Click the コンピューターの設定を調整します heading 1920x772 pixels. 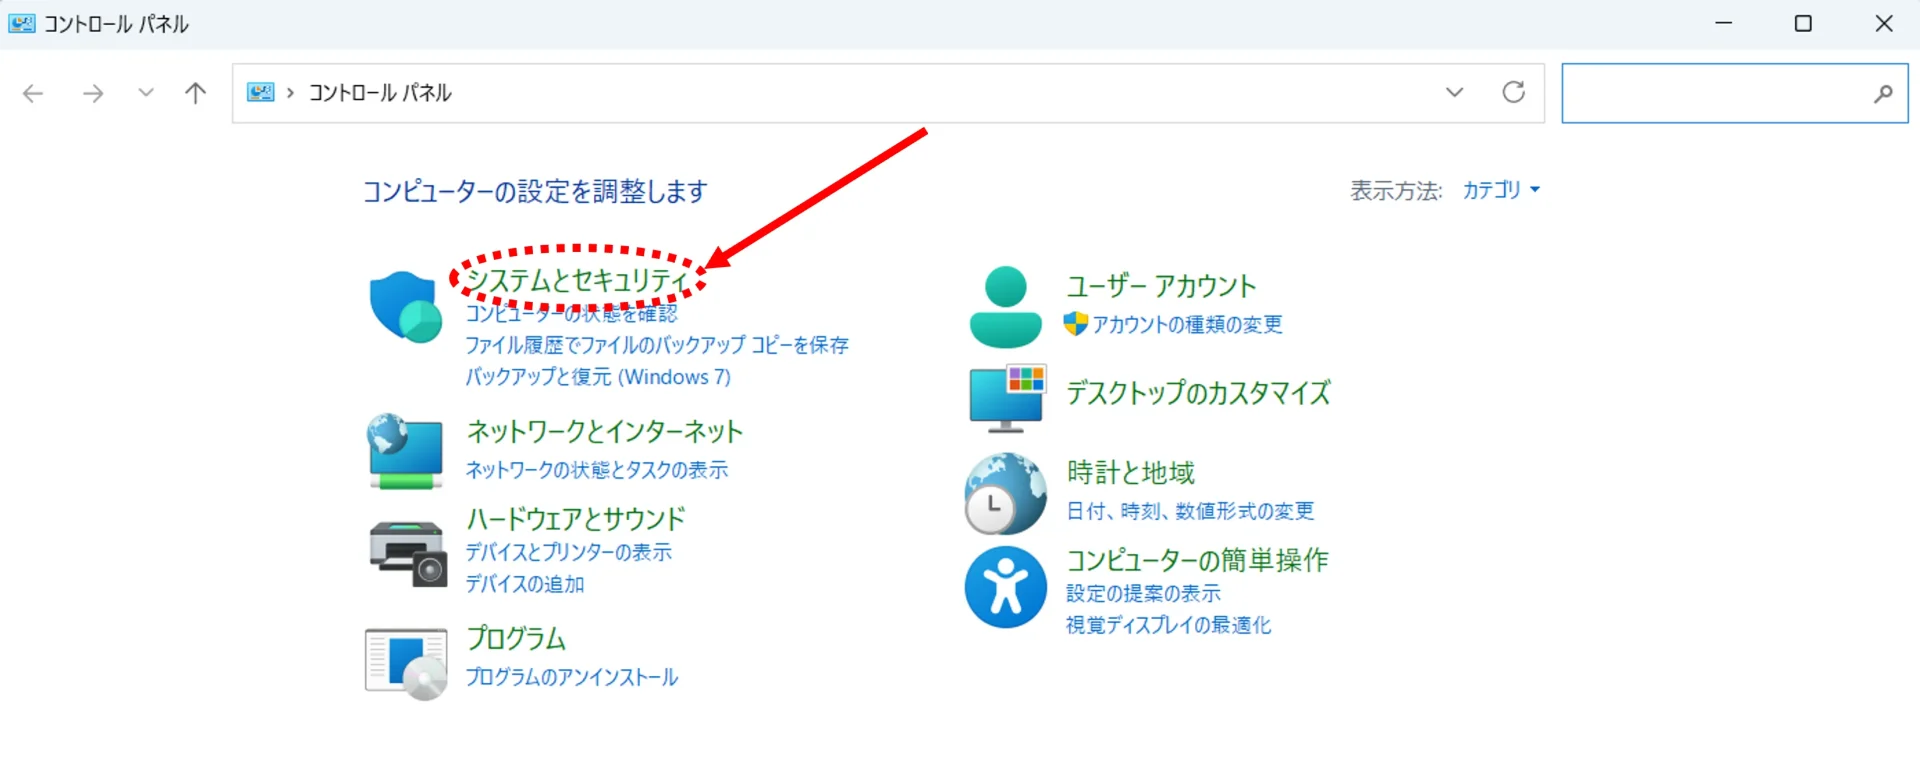[535, 191]
